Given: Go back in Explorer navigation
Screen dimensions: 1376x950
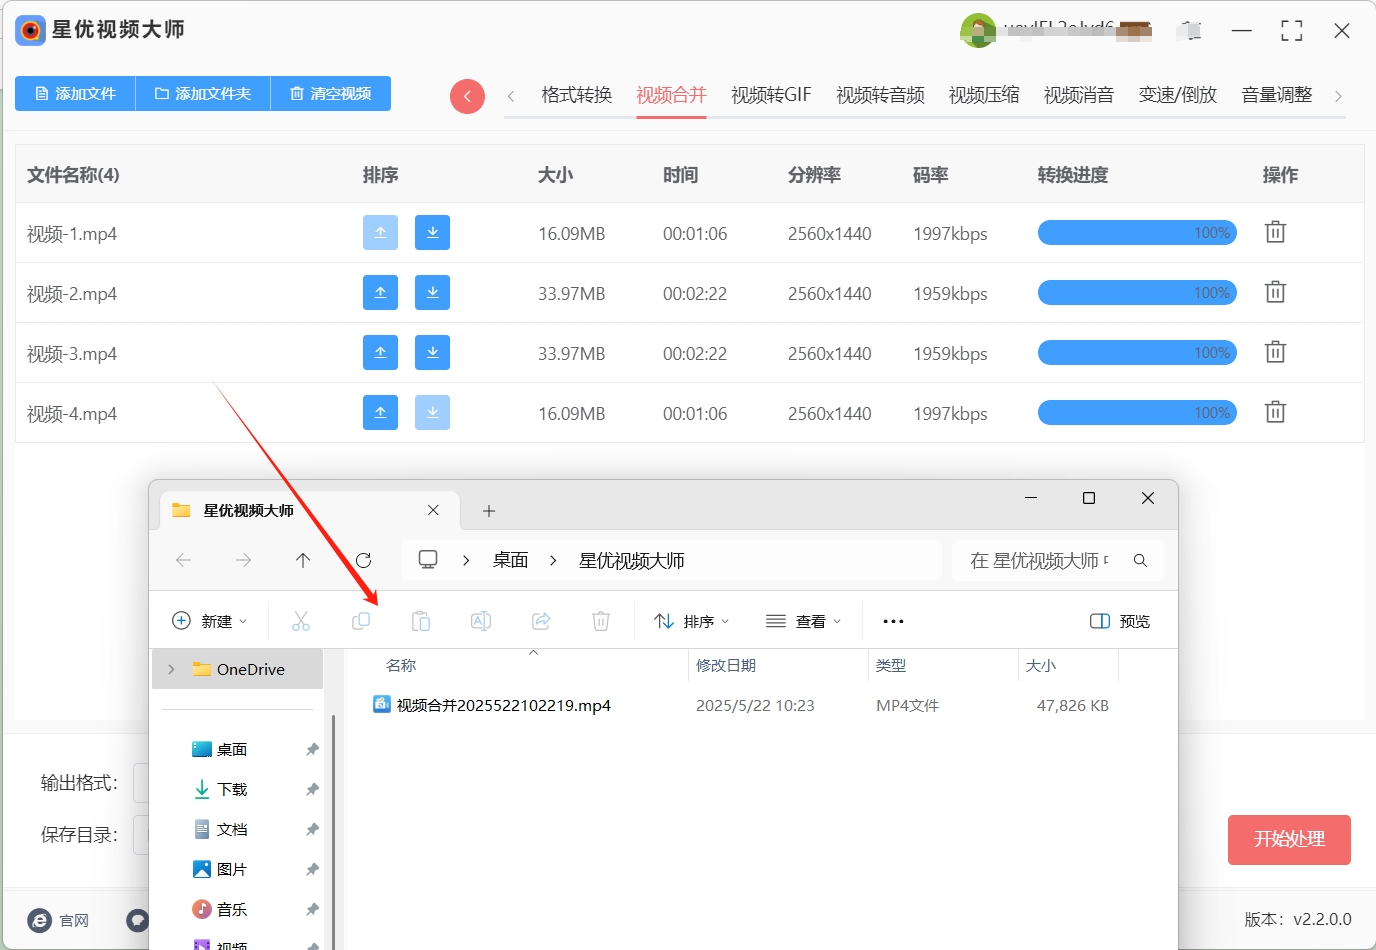Looking at the screenshot, I should click(x=183, y=560).
